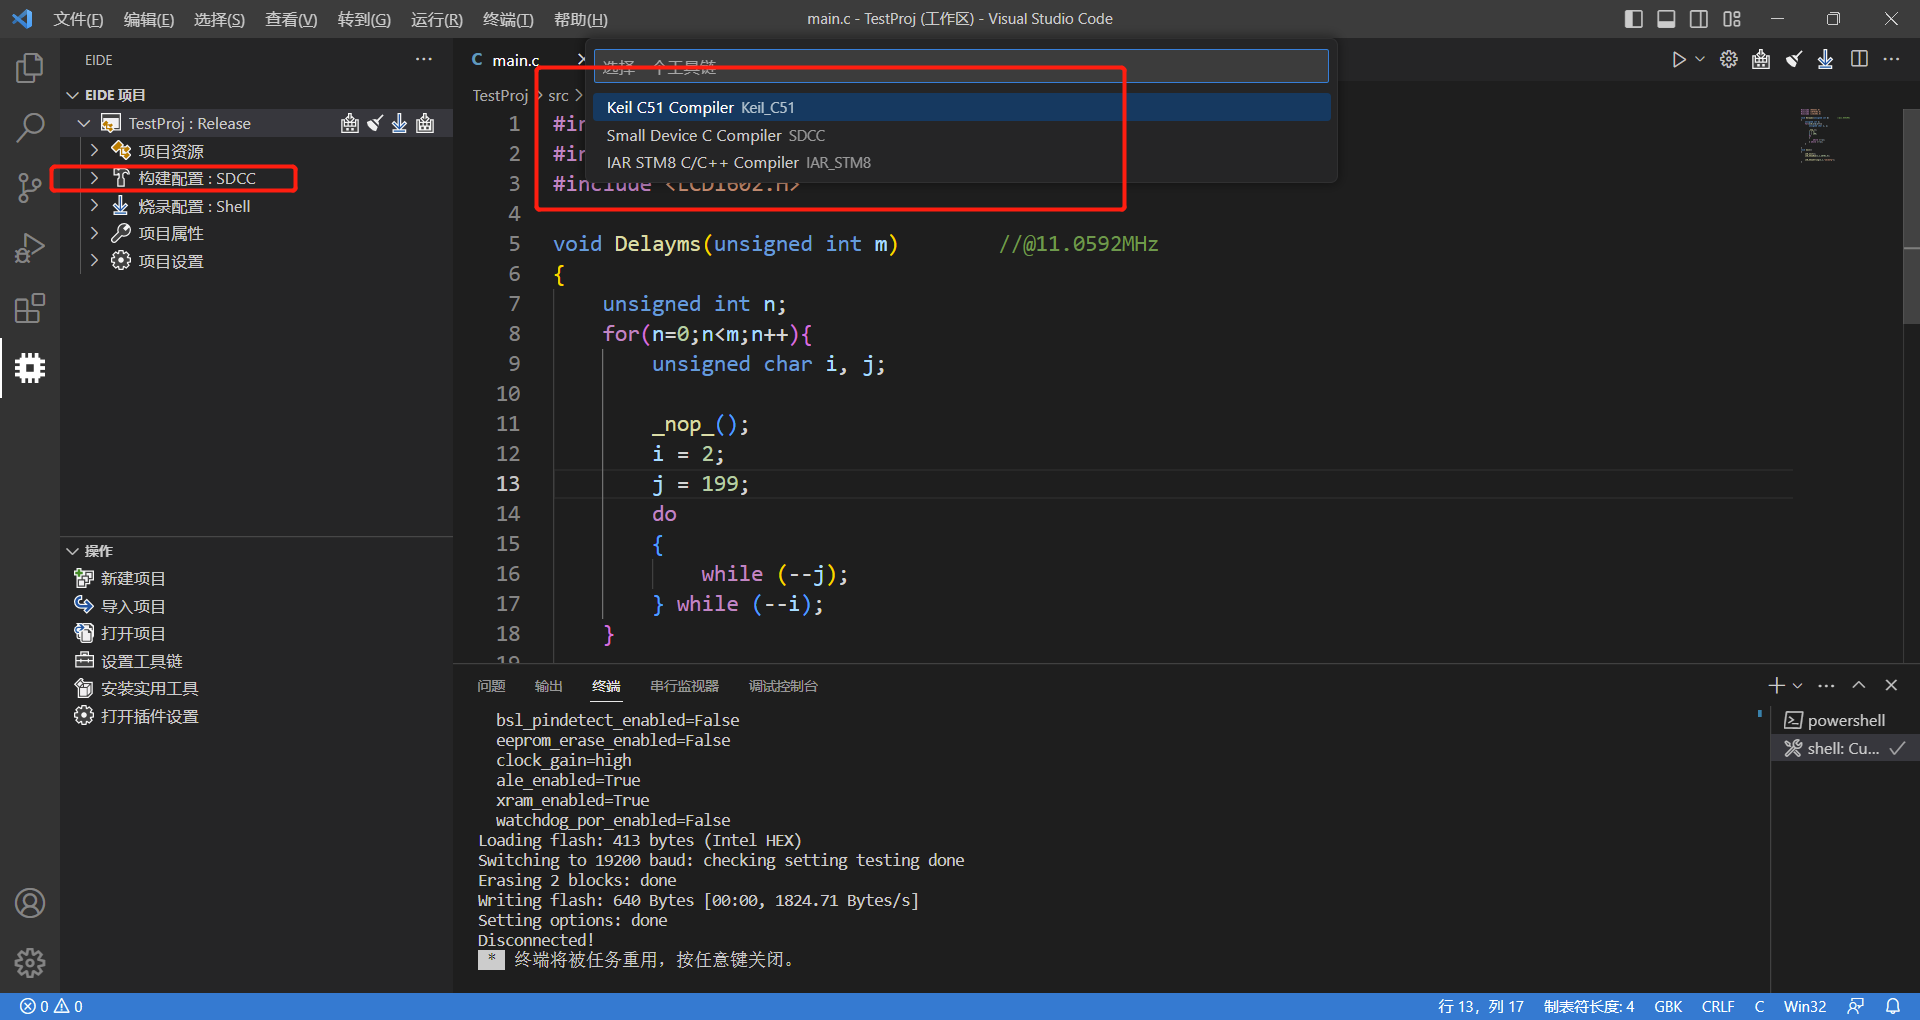Open the Manage gear in activity bar
This screenshot has height=1020, width=1920.
click(x=30, y=962)
